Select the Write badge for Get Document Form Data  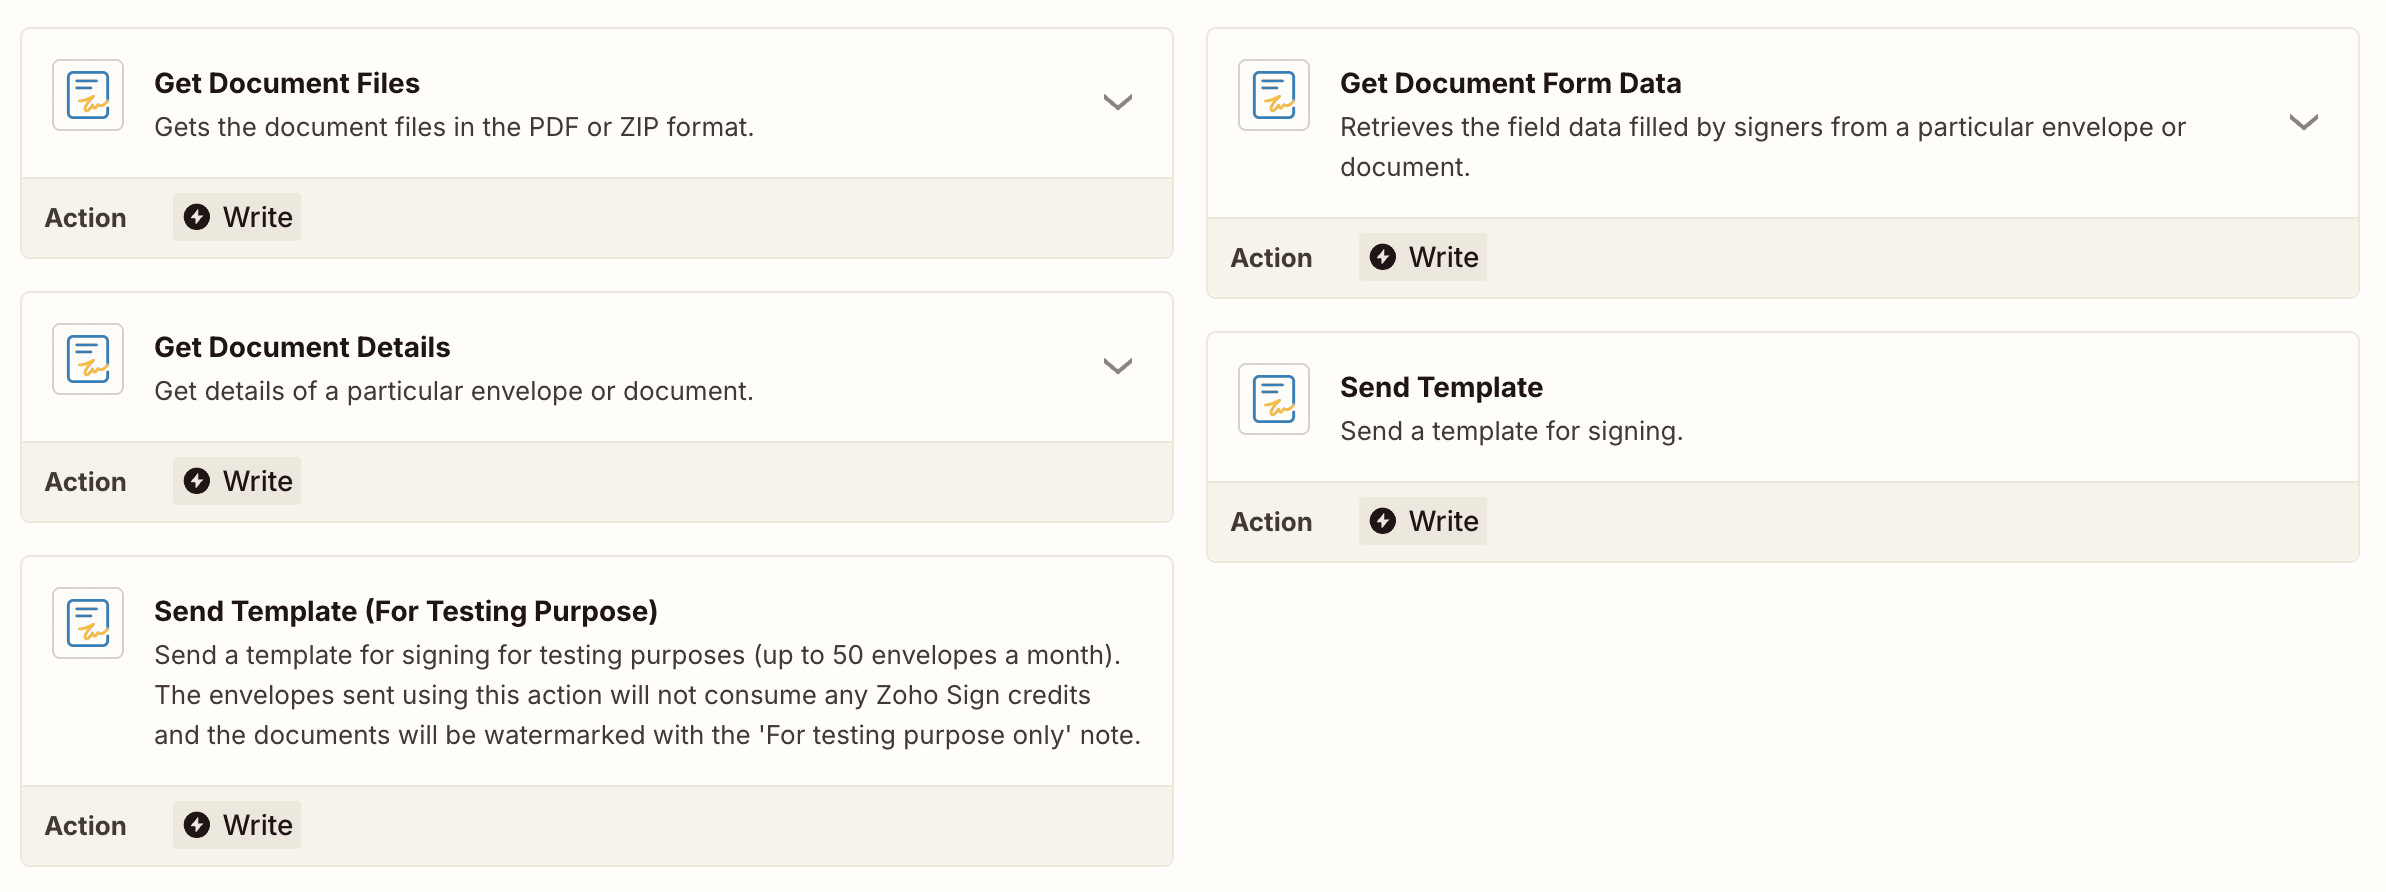(x=1422, y=257)
